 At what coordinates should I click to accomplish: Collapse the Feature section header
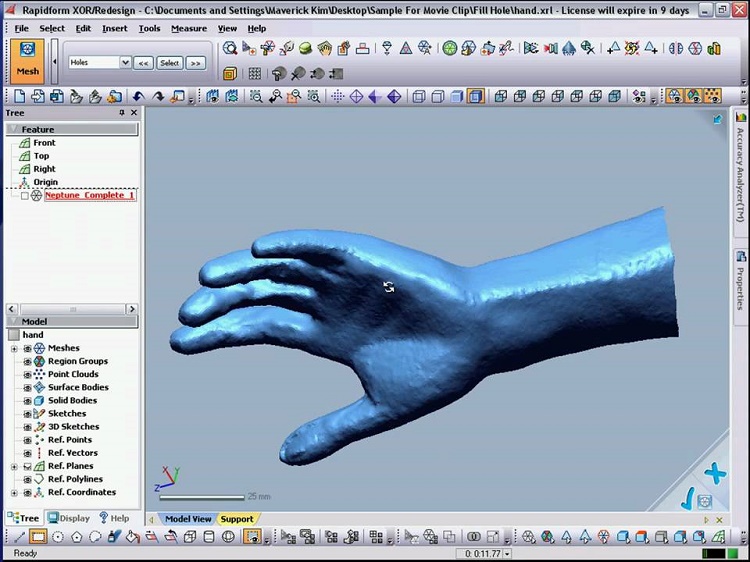coord(13,129)
